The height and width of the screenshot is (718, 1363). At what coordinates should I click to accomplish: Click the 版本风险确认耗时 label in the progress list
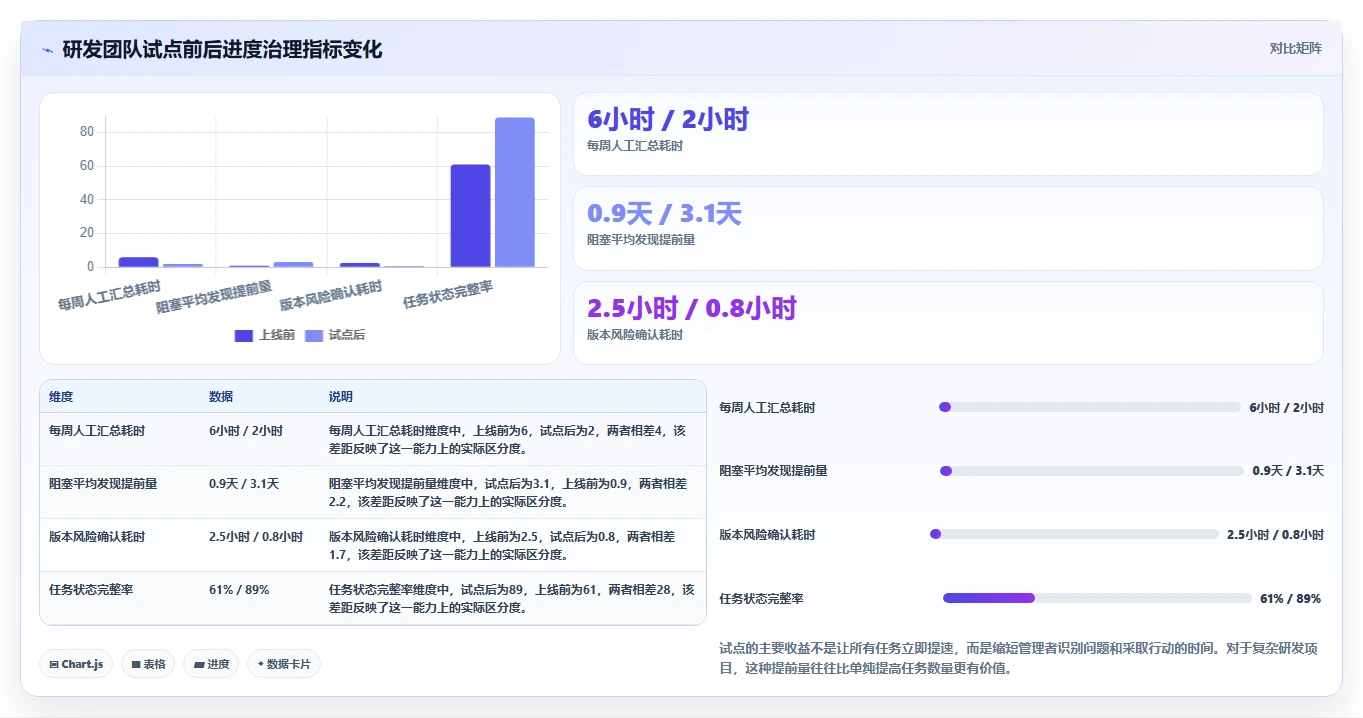[767, 535]
